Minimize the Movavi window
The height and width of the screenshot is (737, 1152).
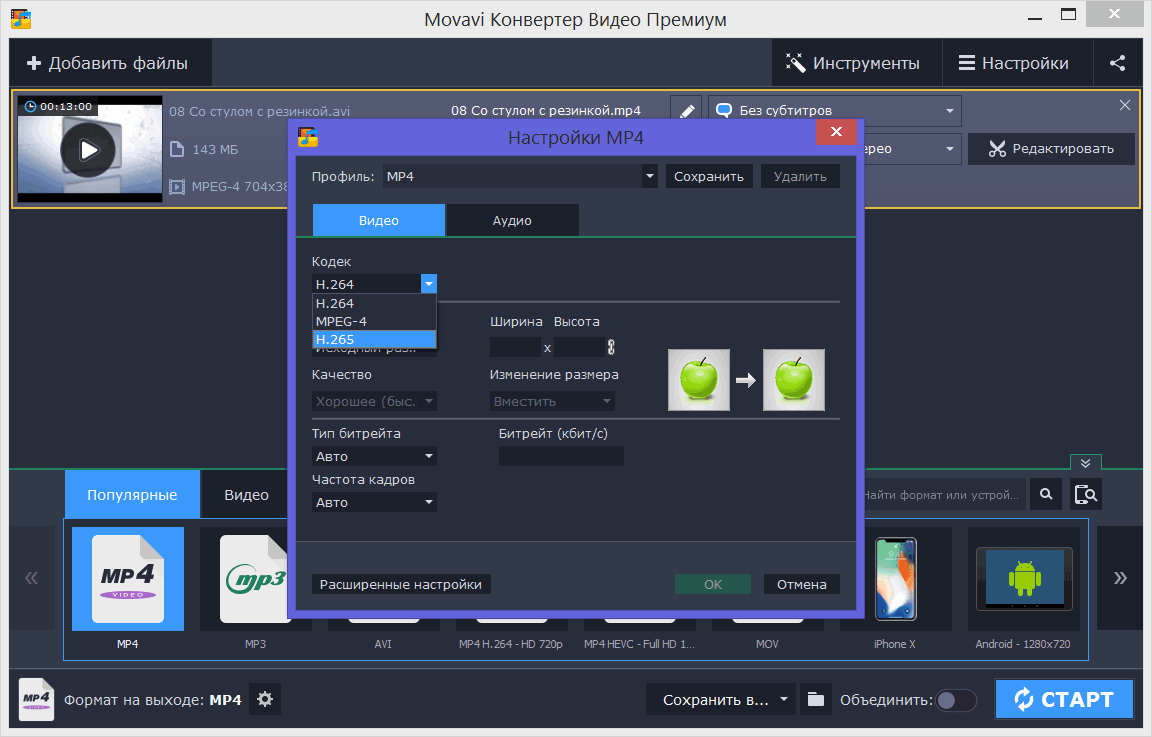[1035, 18]
